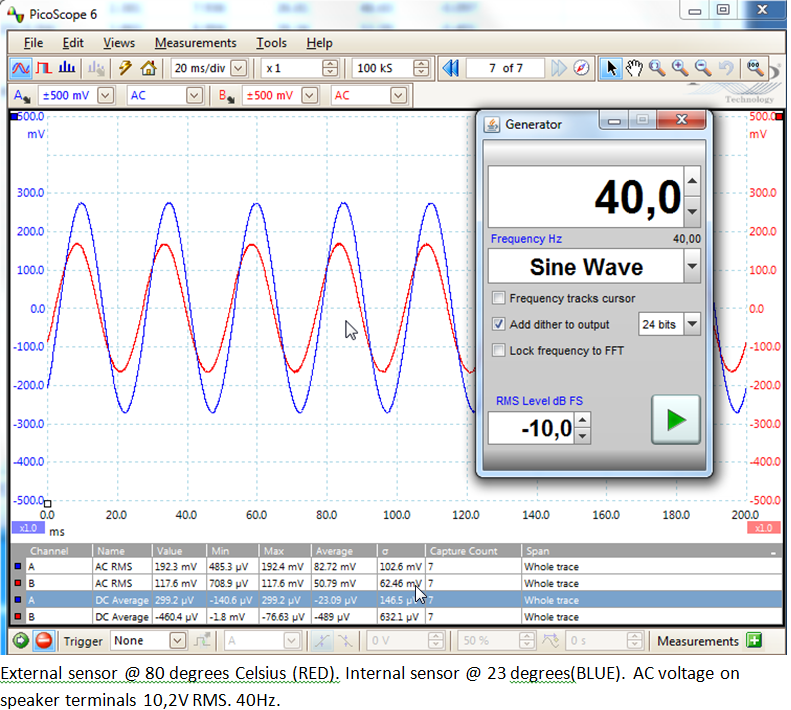Start generator with green play button

[675, 420]
